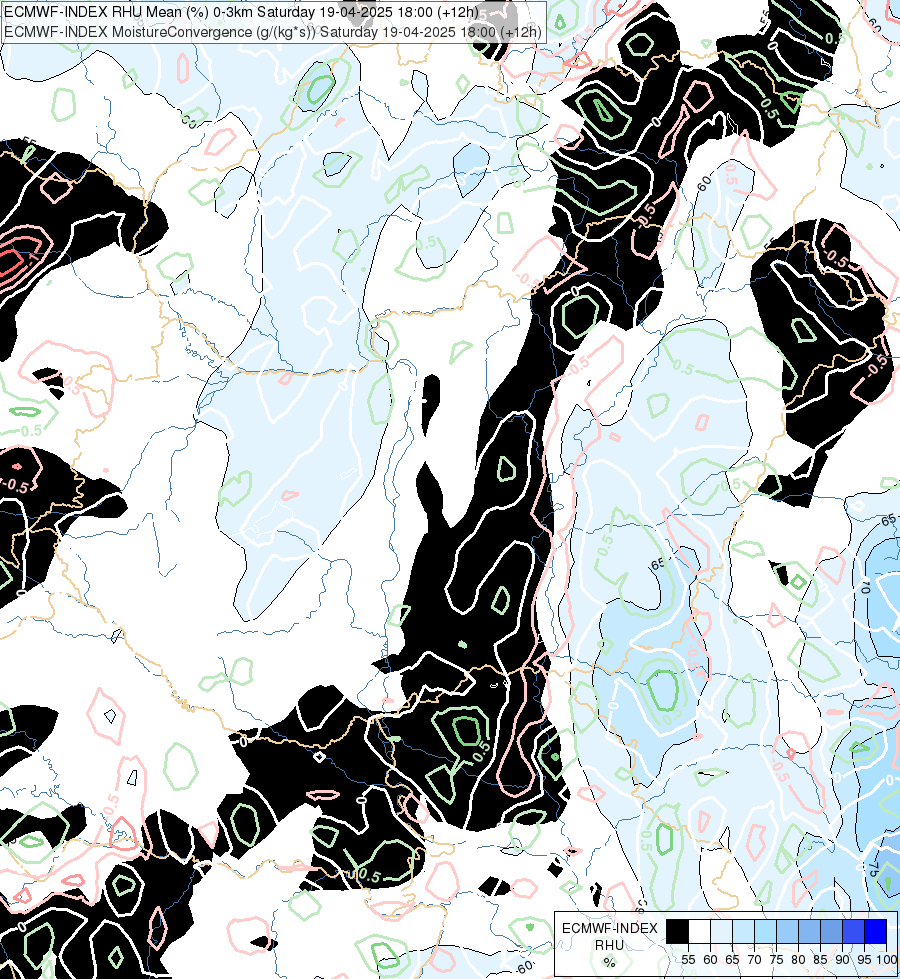The width and height of the screenshot is (900, 979).
Task: Click the legend value "75"
Action: pyautogui.click(x=776, y=960)
